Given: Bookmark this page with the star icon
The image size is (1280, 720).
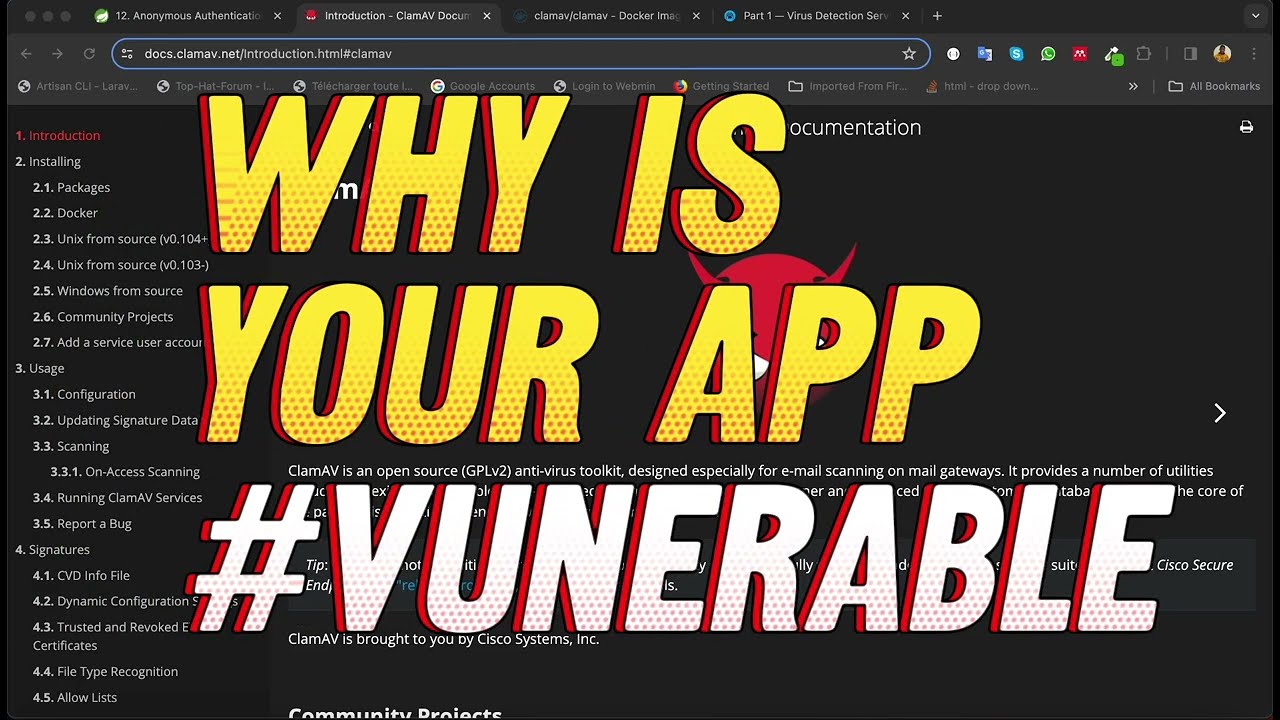Looking at the screenshot, I should point(909,54).
